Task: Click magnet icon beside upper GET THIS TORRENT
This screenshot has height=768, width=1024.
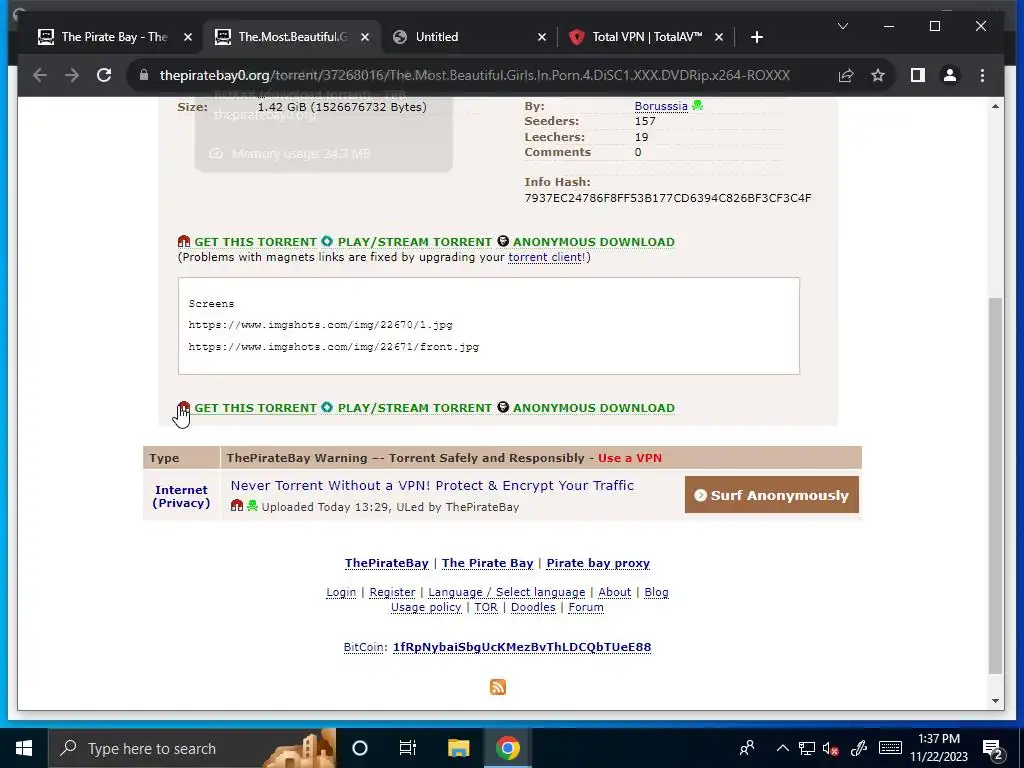Action: pyautogui.click(x=184, y=241)
